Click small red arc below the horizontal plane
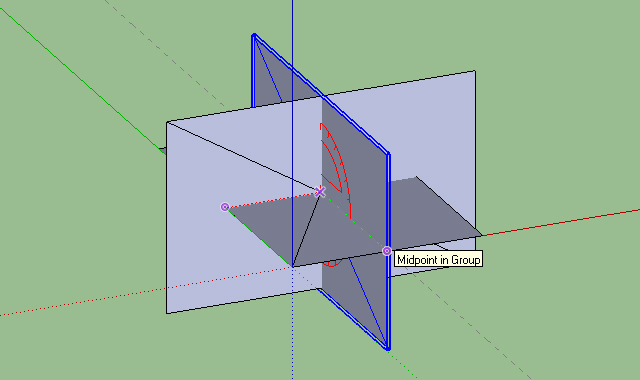The width and height of the screenshot is (640, 380). coord(333,263)
